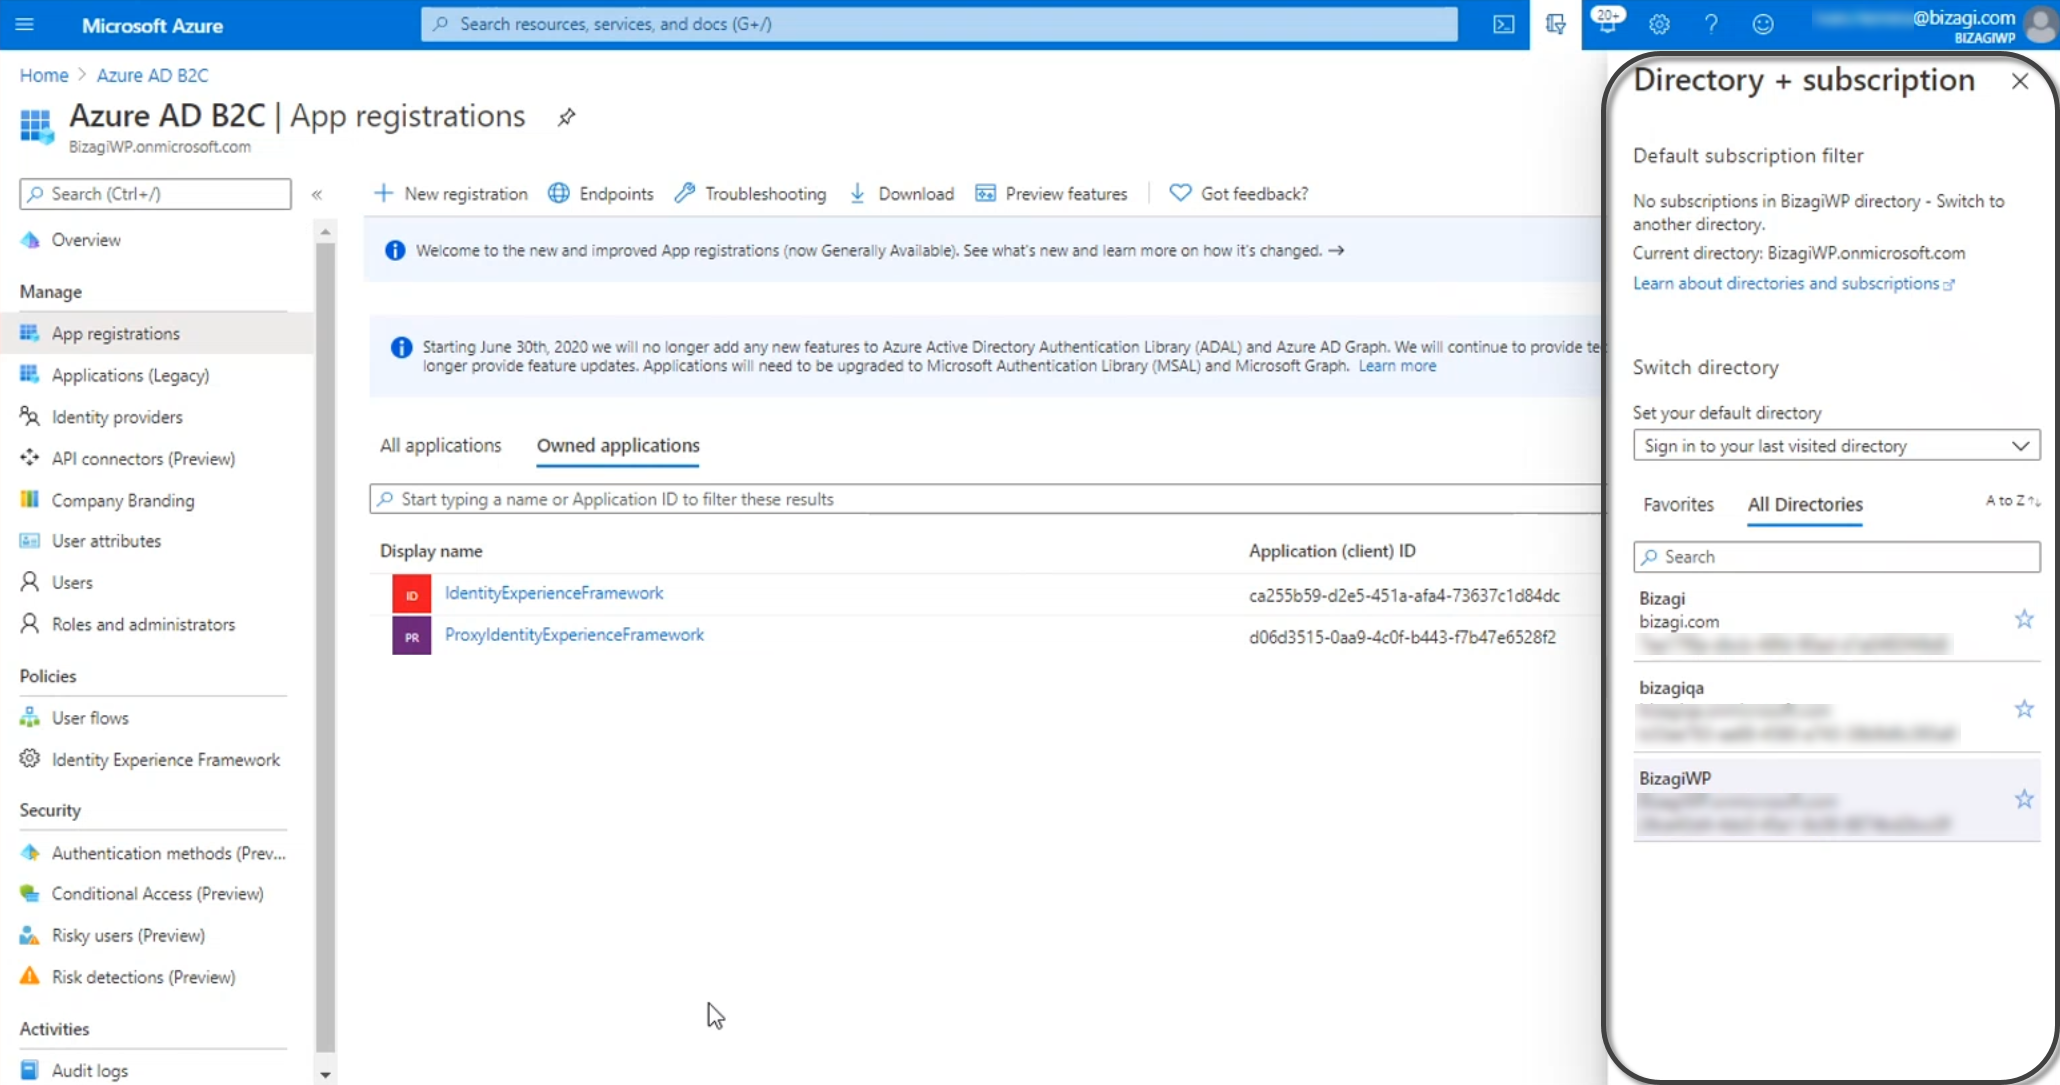Click the feedback smiley icon
This screenshot has width=2060, height=1085.
click(x=1763, y=25)
